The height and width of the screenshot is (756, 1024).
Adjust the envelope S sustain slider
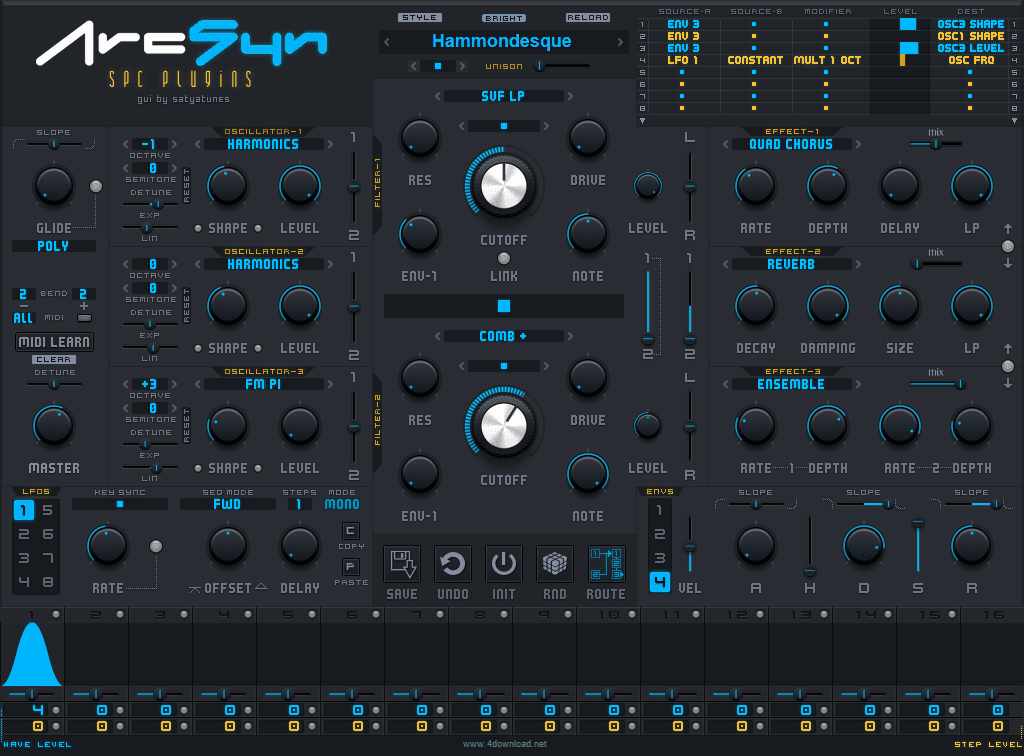click(x=918, y=546)
